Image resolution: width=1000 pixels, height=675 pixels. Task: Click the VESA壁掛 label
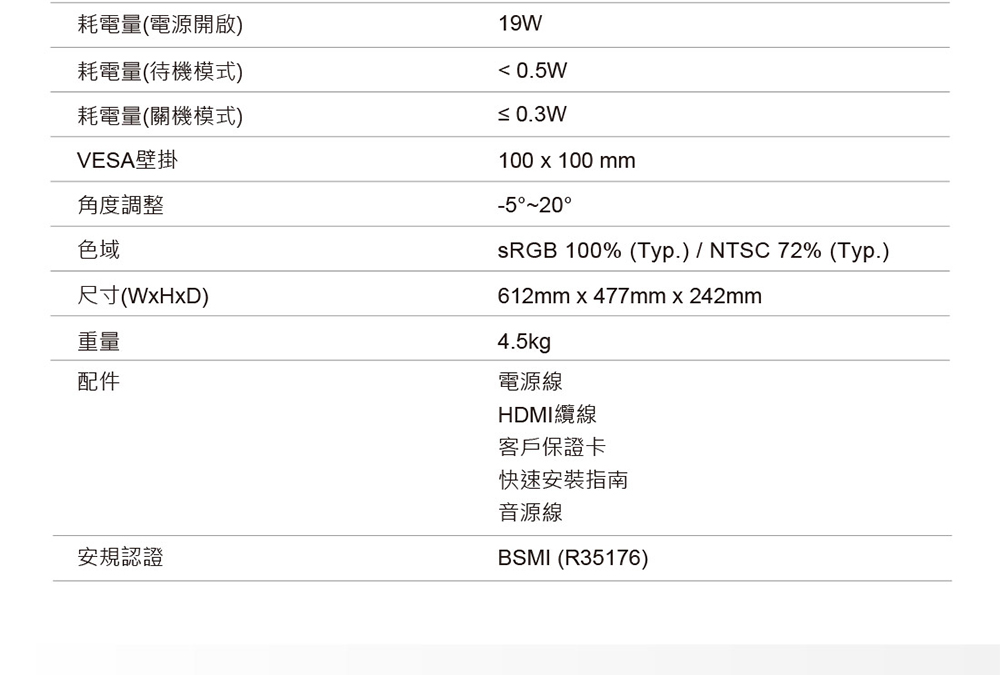129,161
